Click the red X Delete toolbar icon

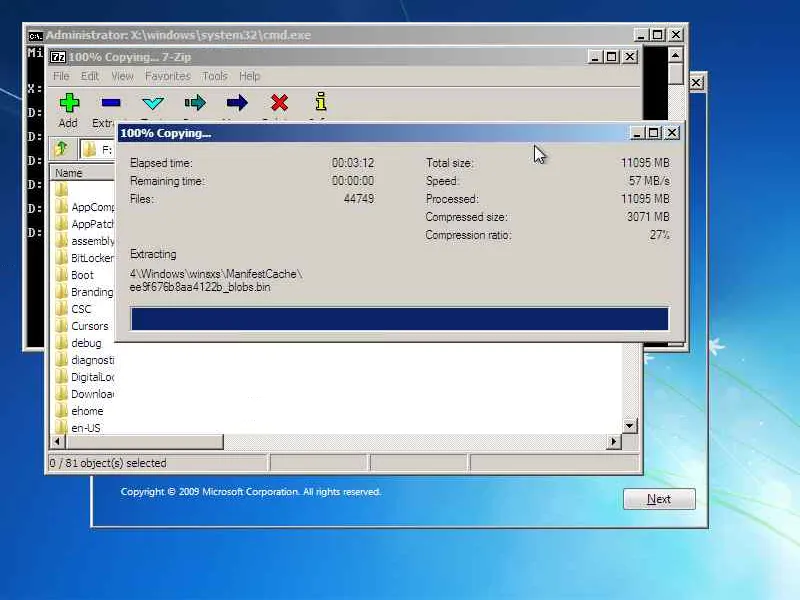click(x=279, y=103)
